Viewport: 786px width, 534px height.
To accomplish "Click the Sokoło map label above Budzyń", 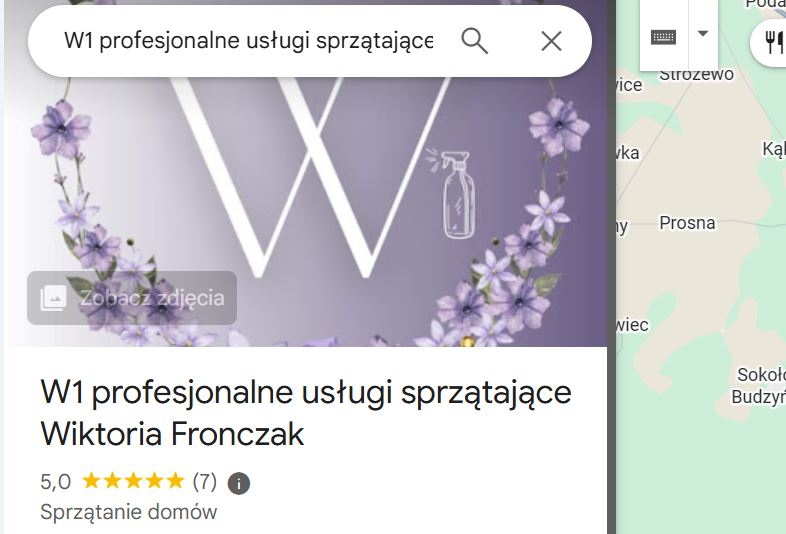I will (x=761, y=375).
